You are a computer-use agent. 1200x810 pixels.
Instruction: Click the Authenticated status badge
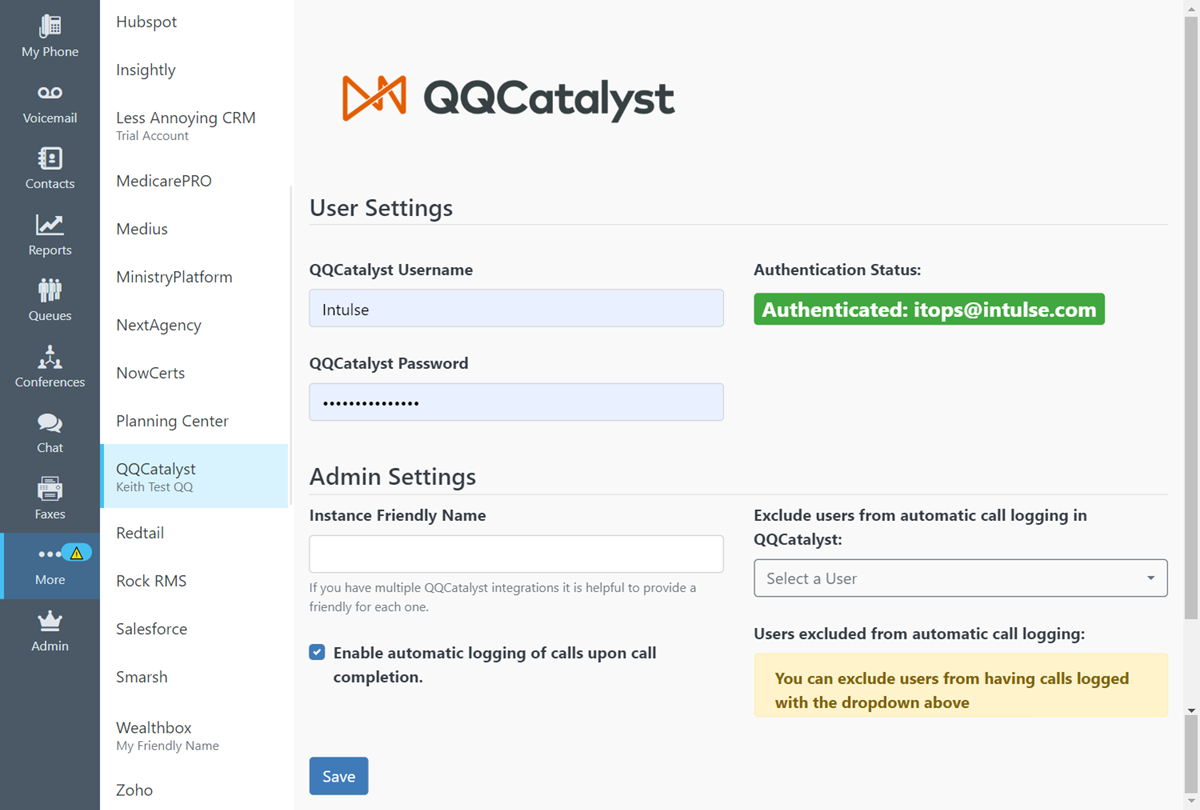929,310
